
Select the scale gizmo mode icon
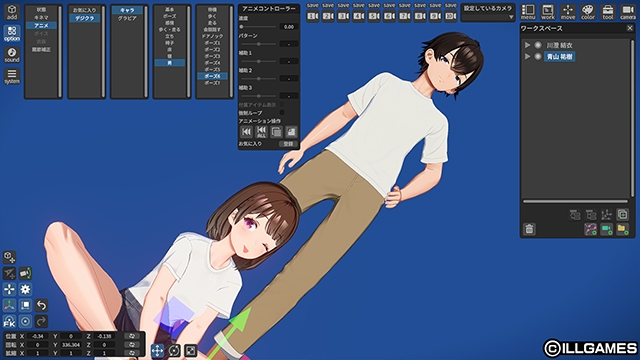pyautogui.click(x=191, y=350)
